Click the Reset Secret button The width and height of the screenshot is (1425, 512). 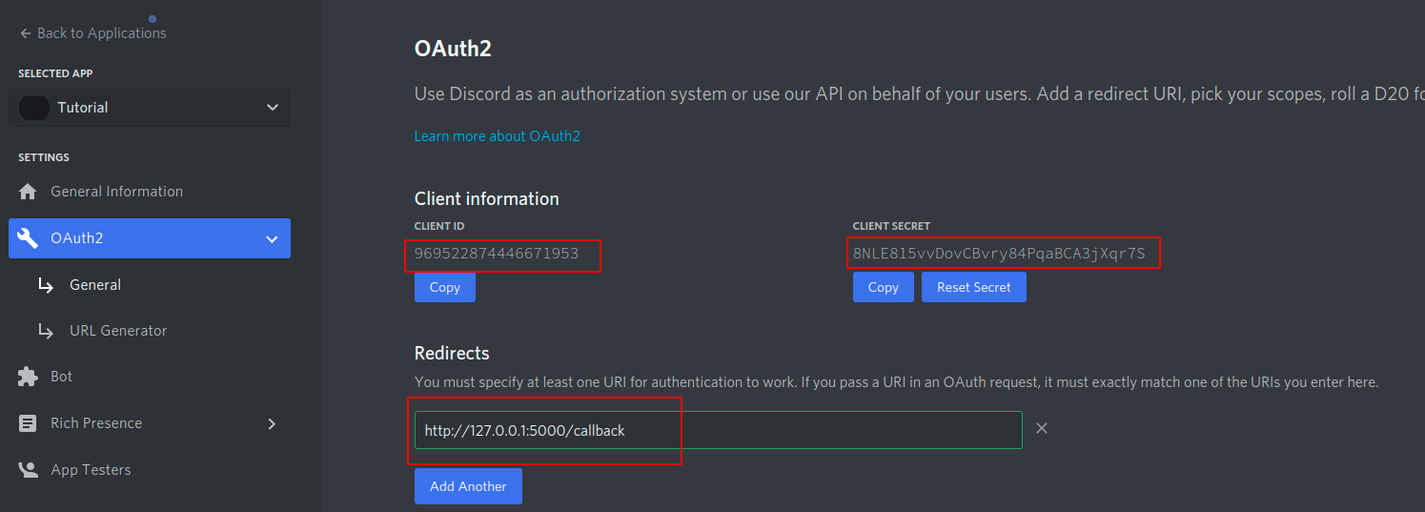pos(974,287)
